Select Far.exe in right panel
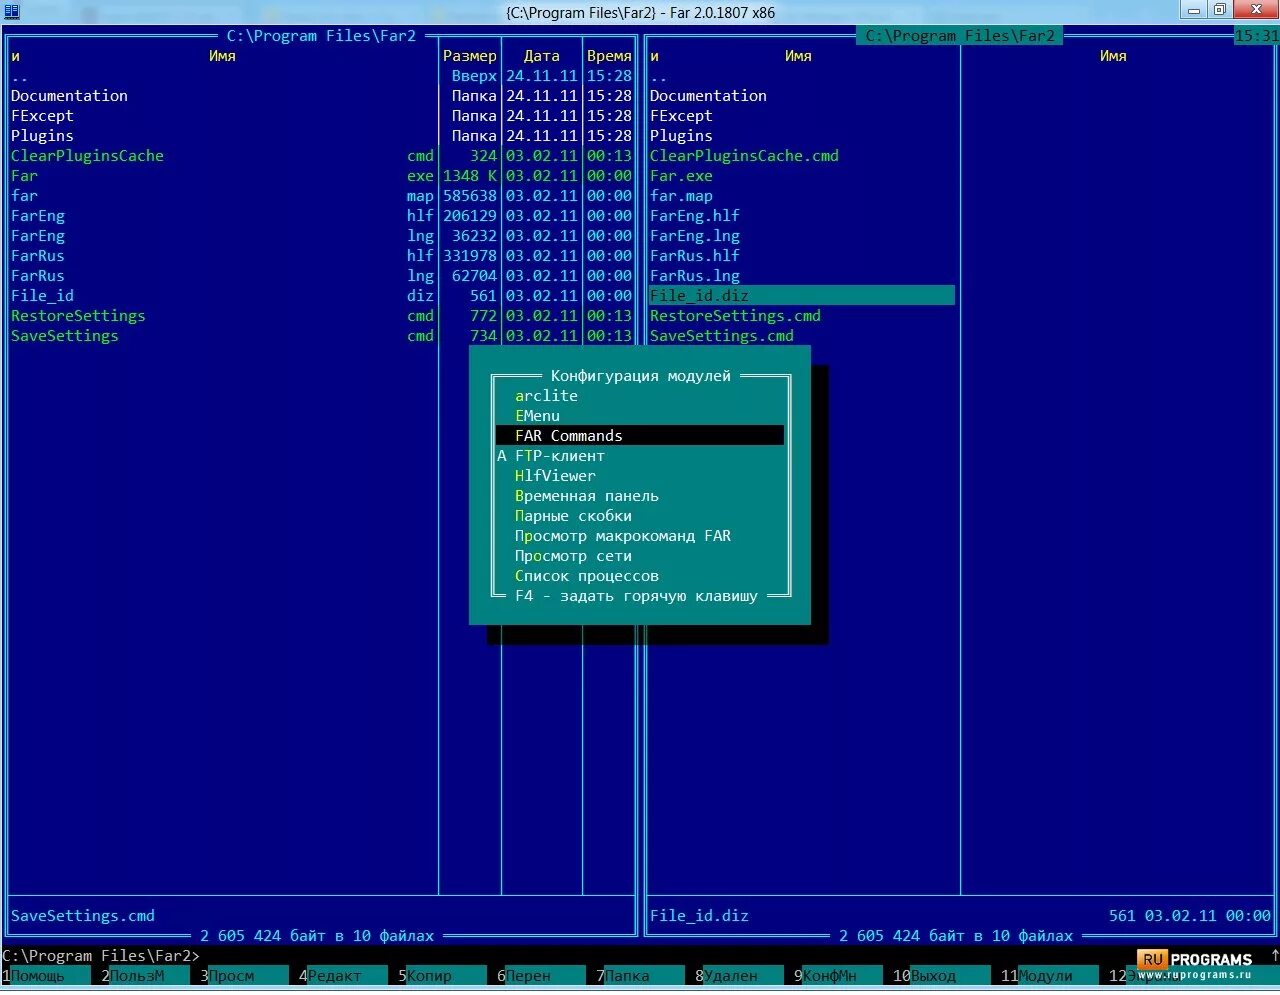This screenshot has width=1280, height=995. [681, 176]
